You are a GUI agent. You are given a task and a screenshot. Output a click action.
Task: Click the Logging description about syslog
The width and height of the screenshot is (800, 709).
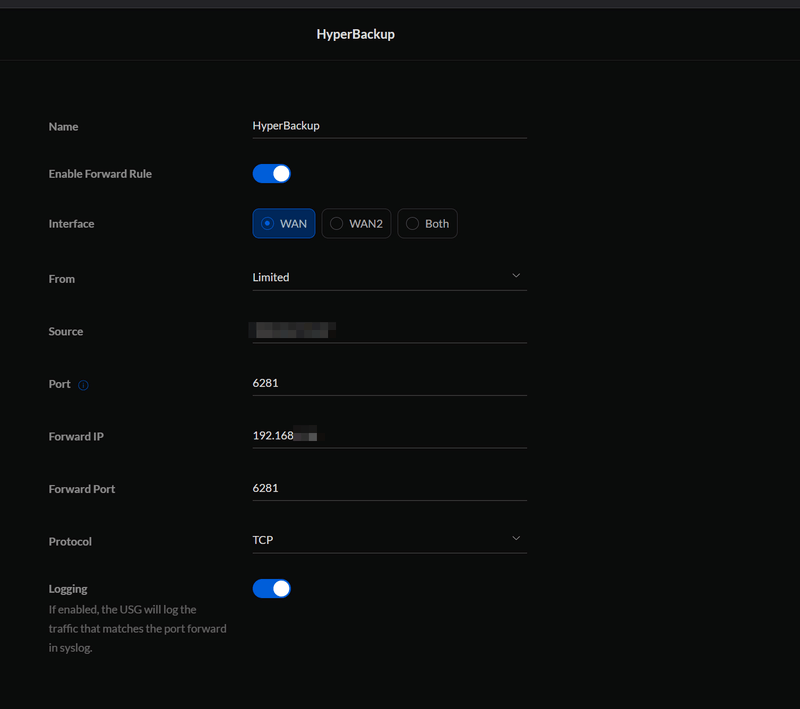137,629
